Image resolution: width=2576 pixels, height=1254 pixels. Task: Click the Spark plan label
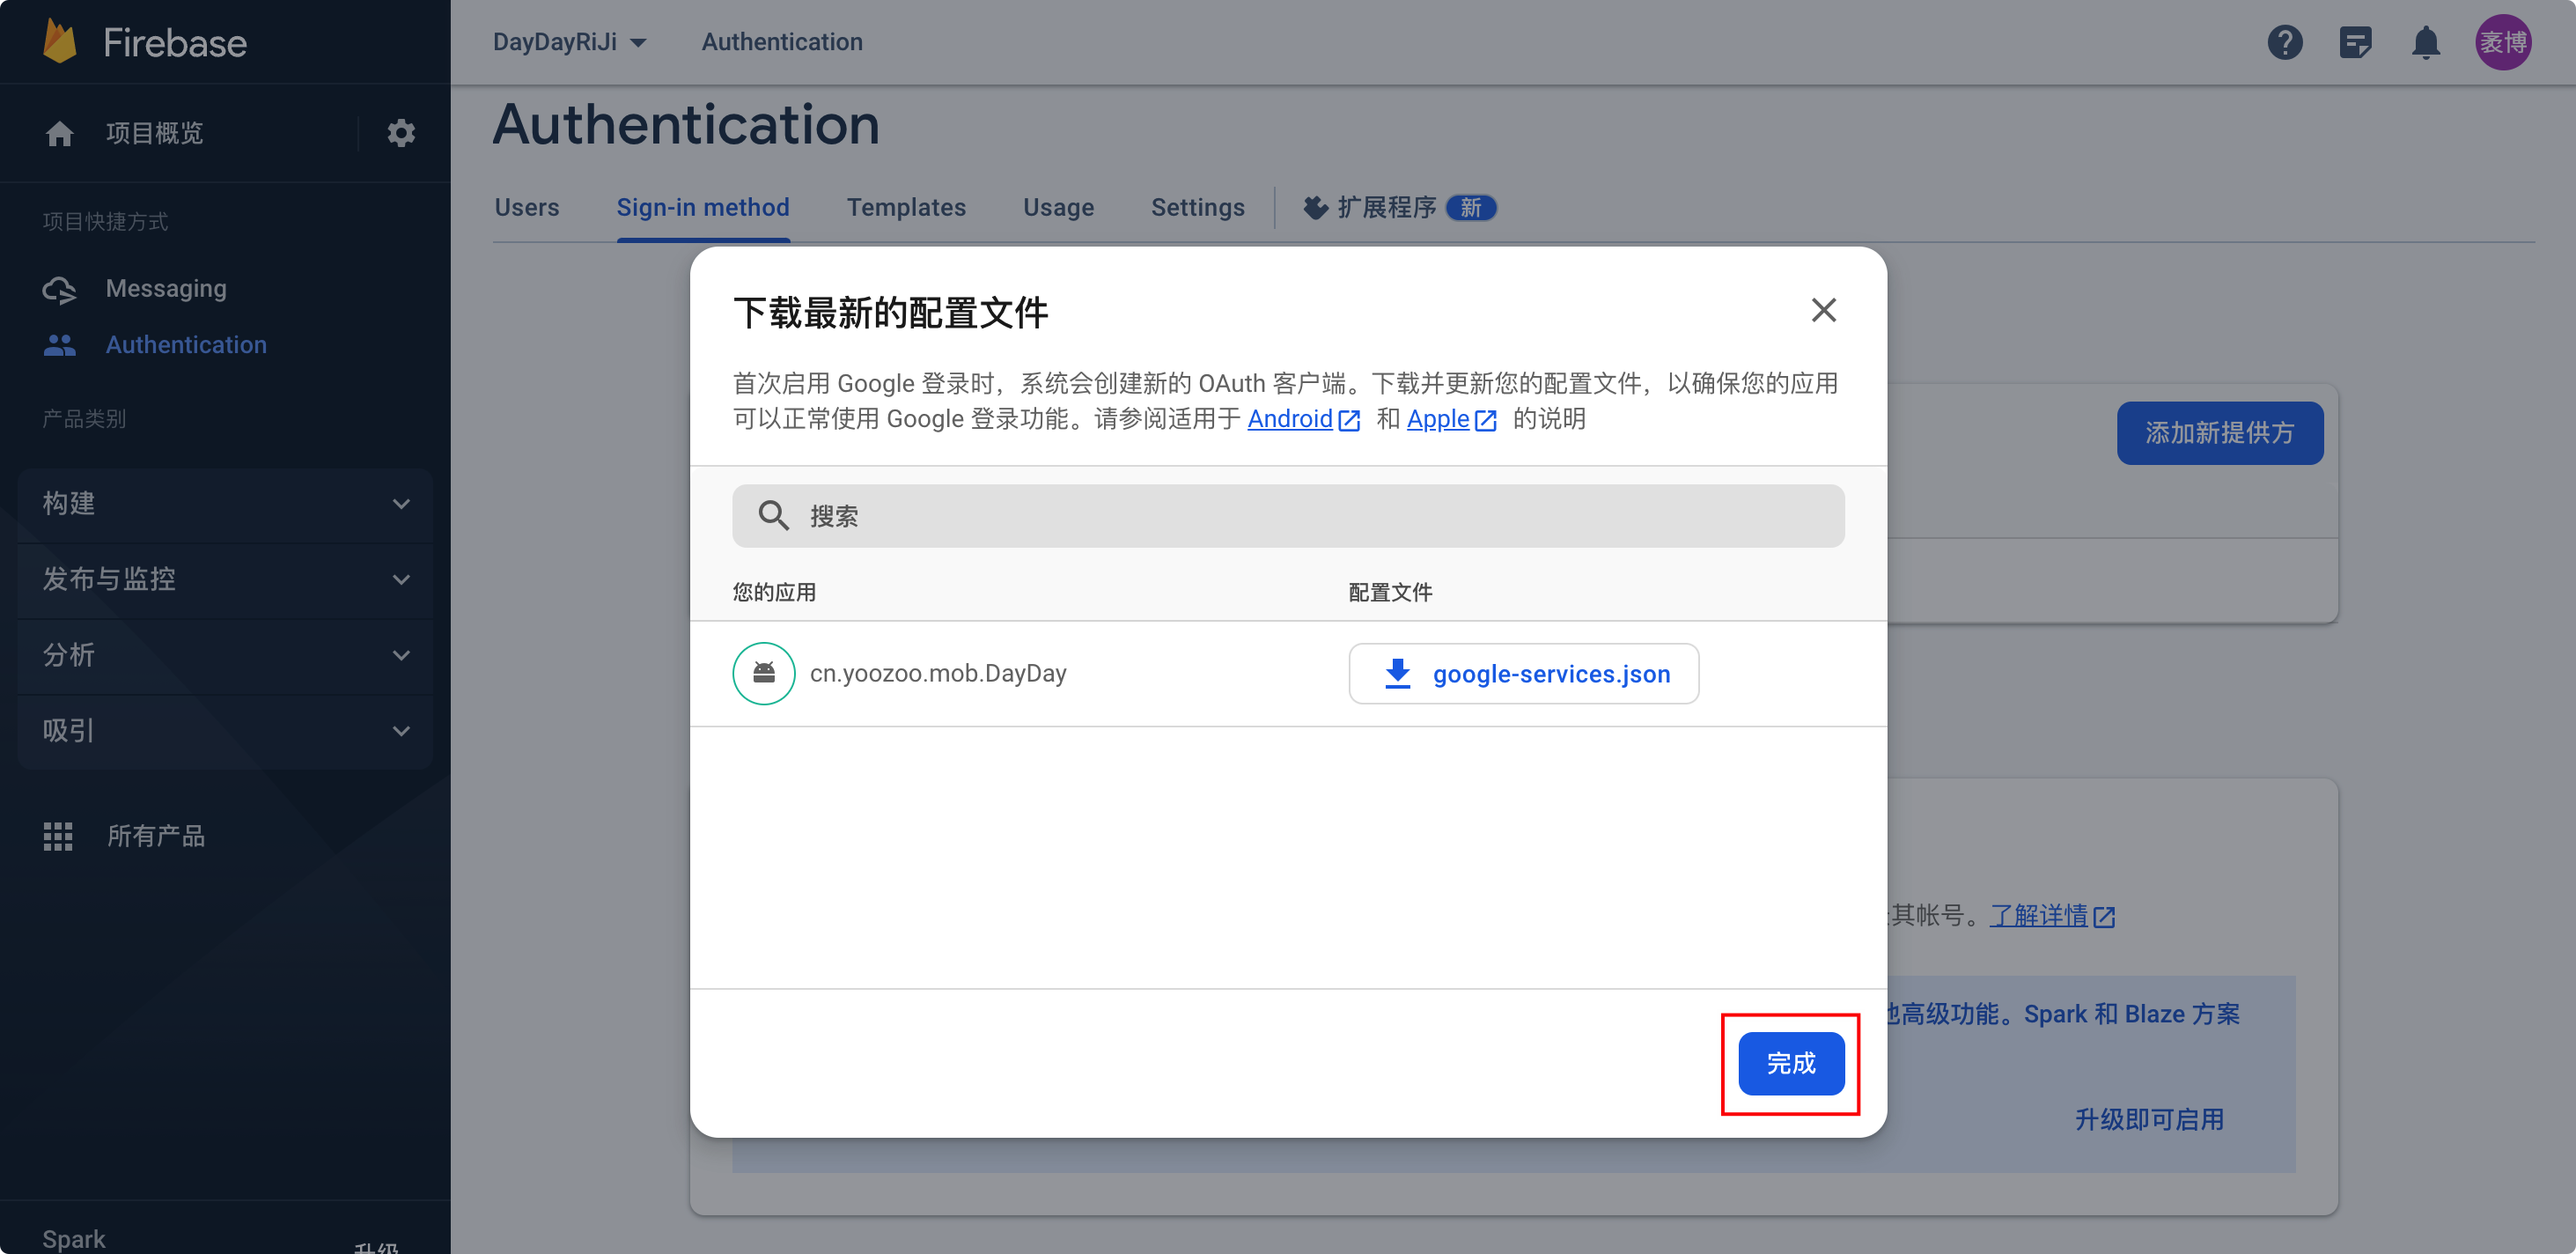[x=73, y=1238]
